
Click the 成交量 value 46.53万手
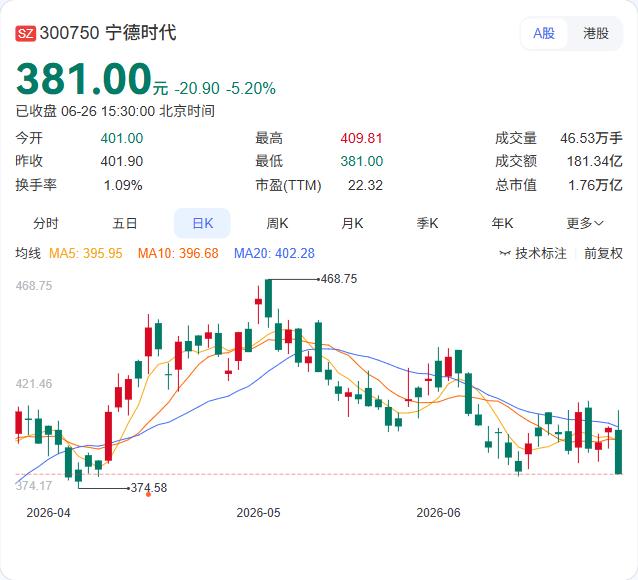[x=591, y=138]
